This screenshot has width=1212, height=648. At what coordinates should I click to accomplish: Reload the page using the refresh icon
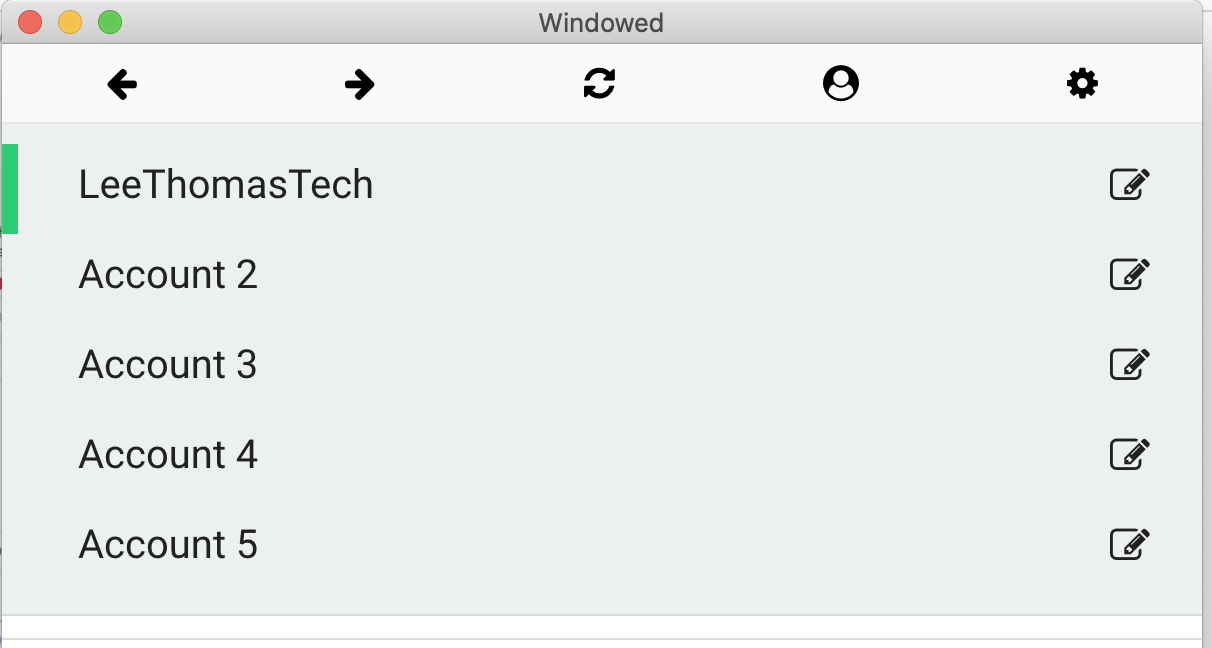(x=599, y=84)
